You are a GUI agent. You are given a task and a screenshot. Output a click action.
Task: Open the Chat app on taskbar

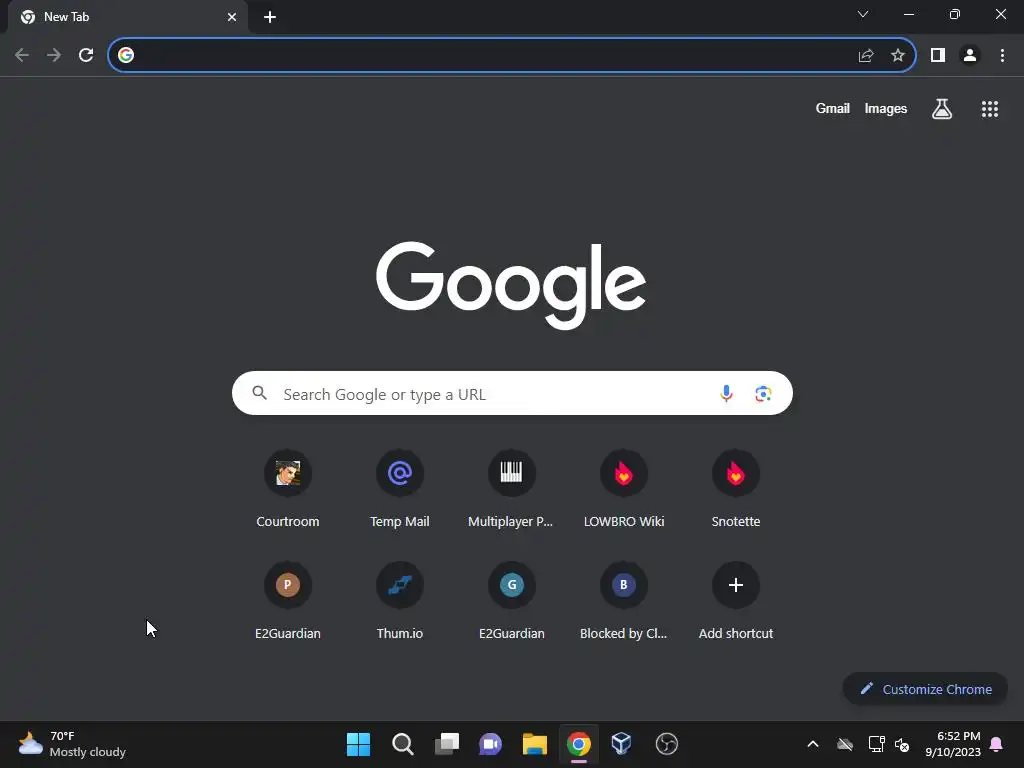pos(490,744)
